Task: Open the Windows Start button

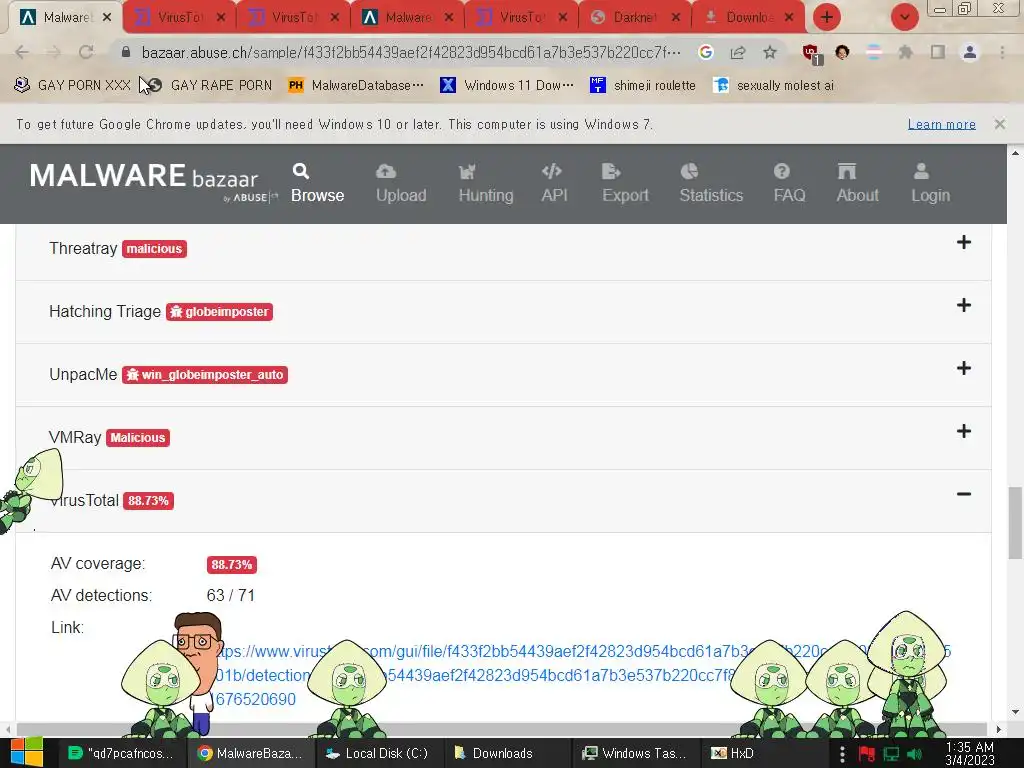Action: click(26, 752)
